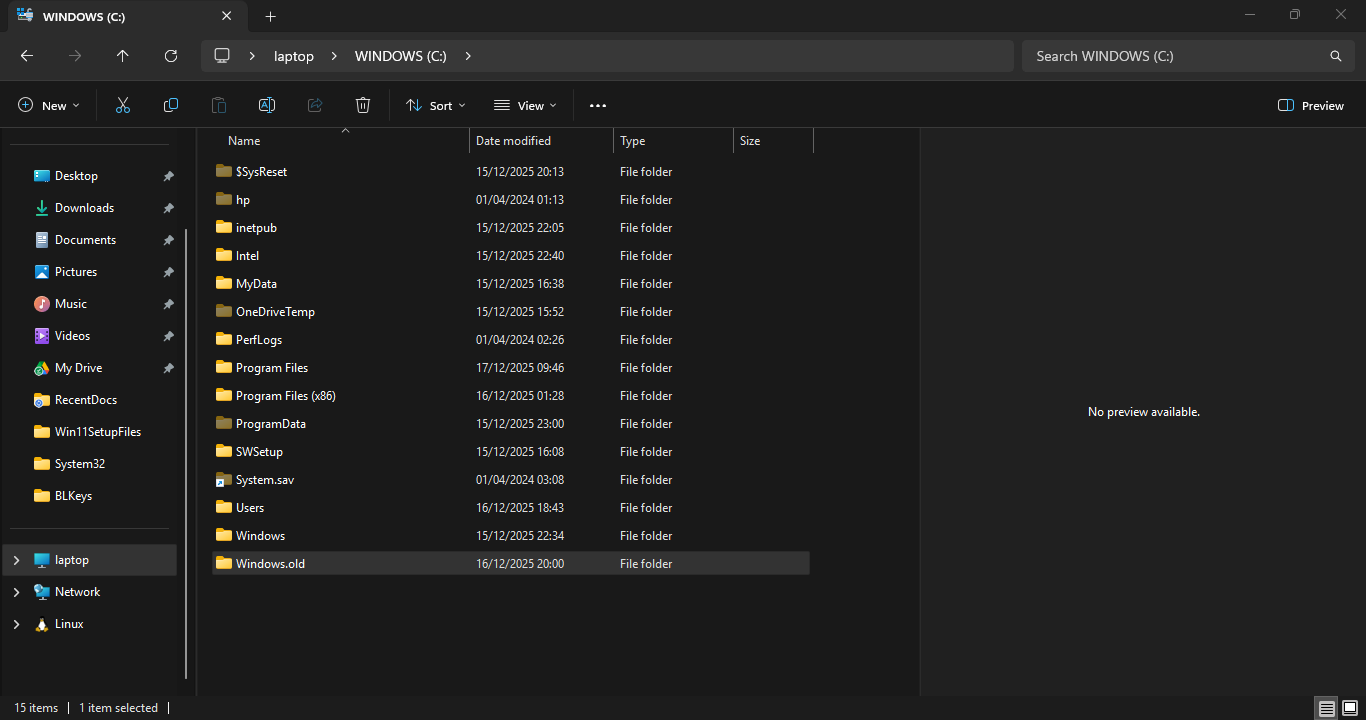Select the Program Files folder
This screenshot has height=720, width=1366.
(x=272, y=368)
